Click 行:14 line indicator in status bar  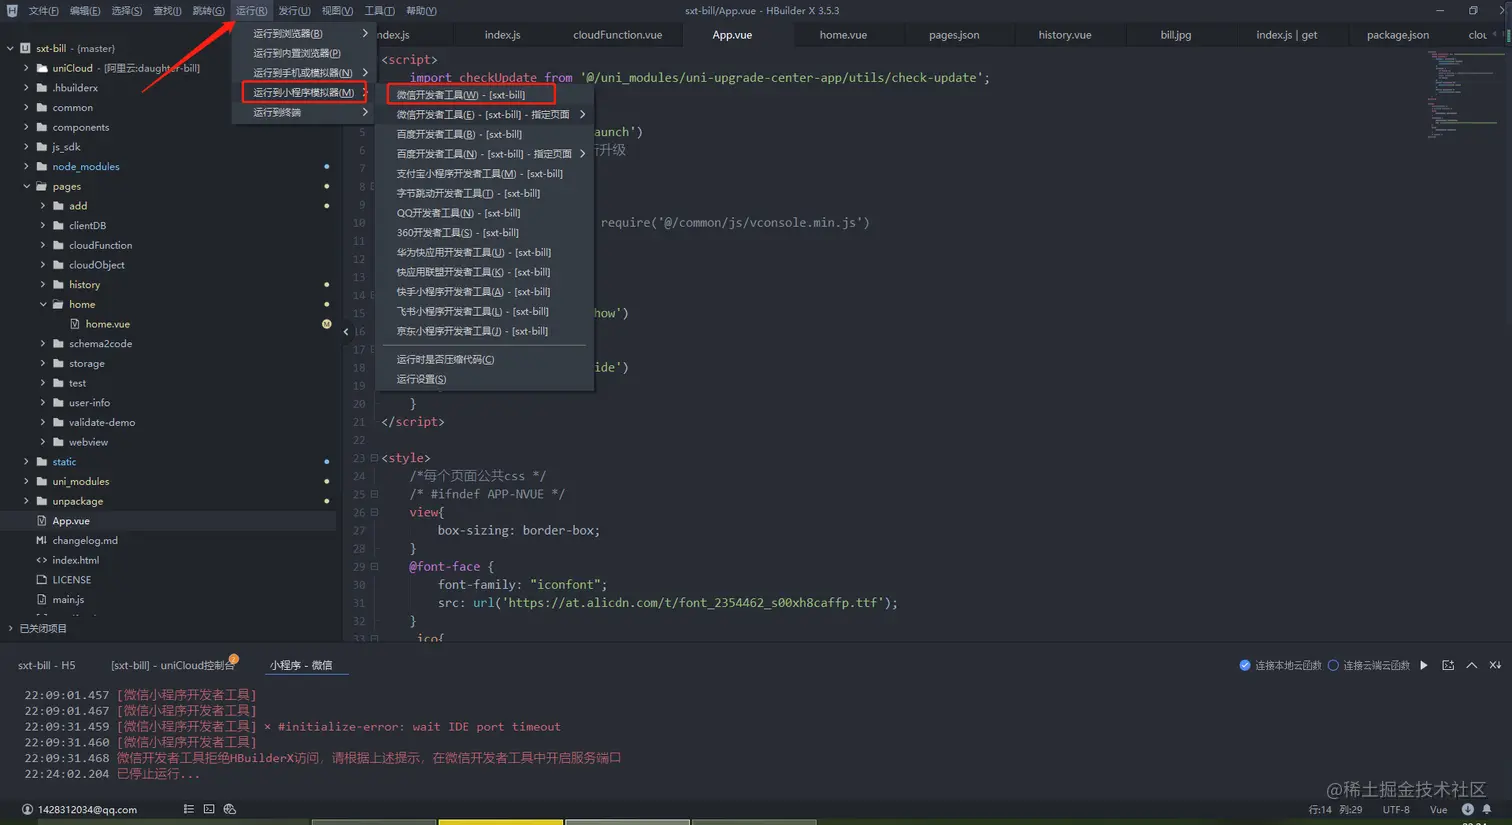click(1320, 810)
